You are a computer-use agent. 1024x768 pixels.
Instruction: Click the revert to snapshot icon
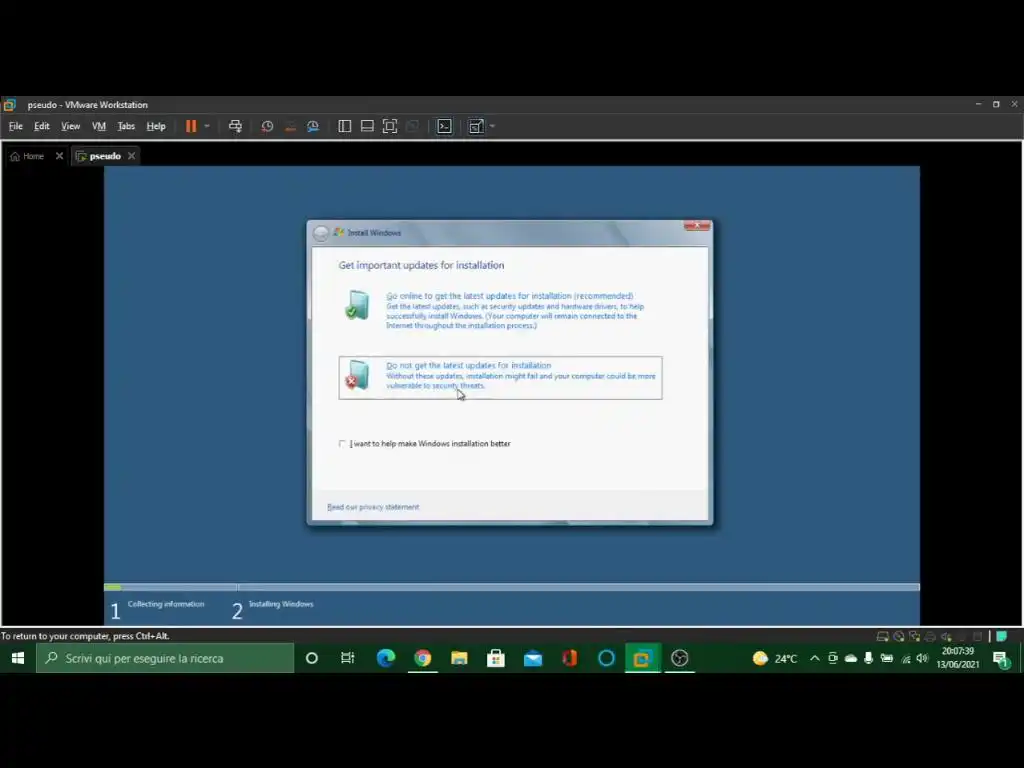(x=290, y=126)
